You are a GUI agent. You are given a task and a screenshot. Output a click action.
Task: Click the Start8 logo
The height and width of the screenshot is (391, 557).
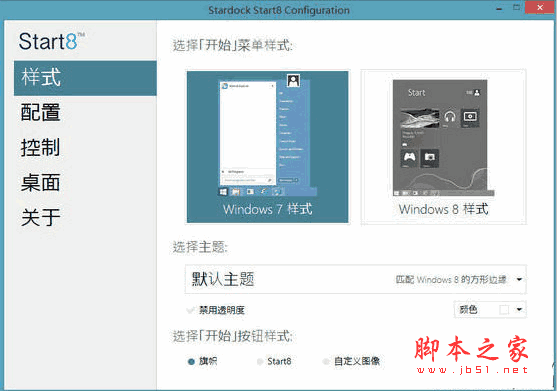point(52,41)
